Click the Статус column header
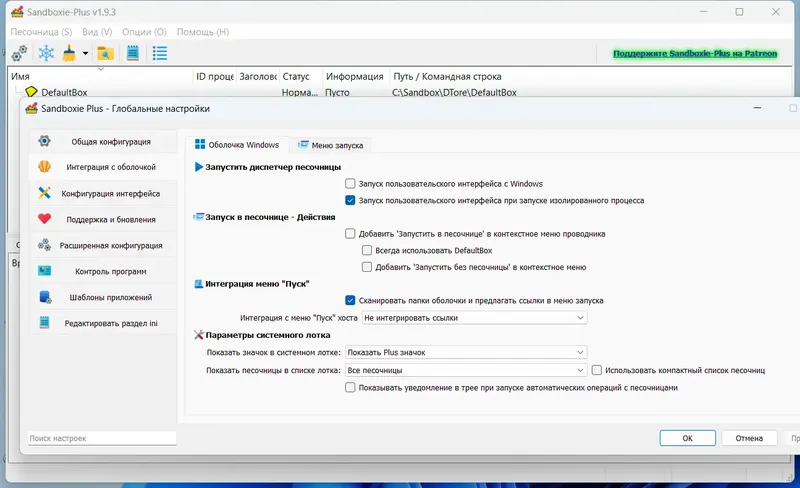The image size is (800, 488). point(301,76)
